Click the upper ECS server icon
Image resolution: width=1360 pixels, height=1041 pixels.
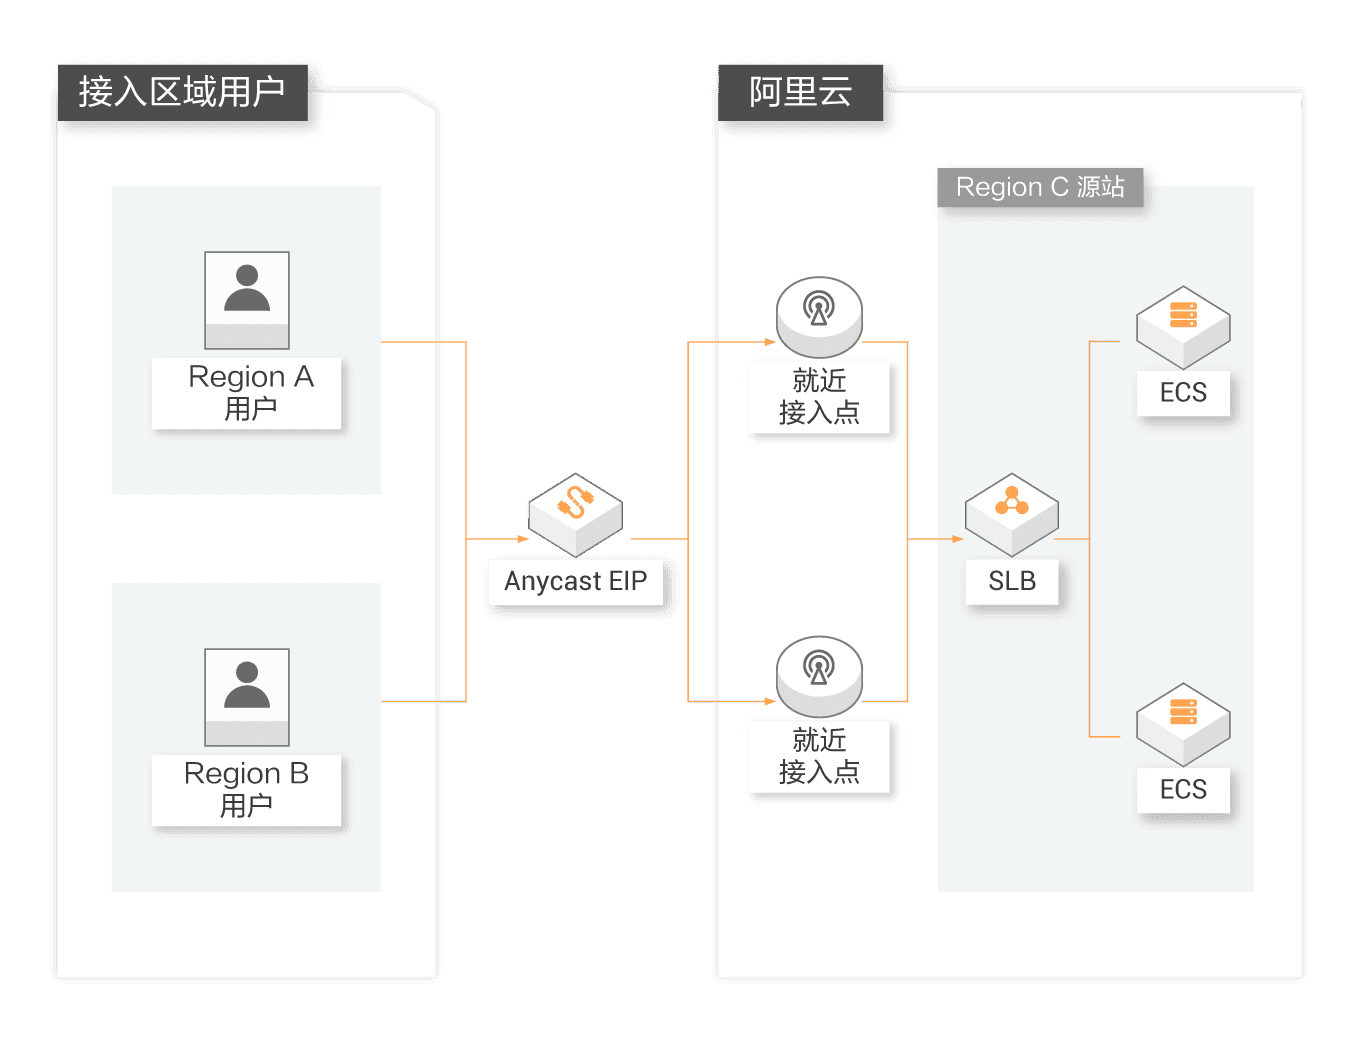(x=1183, y=328)
